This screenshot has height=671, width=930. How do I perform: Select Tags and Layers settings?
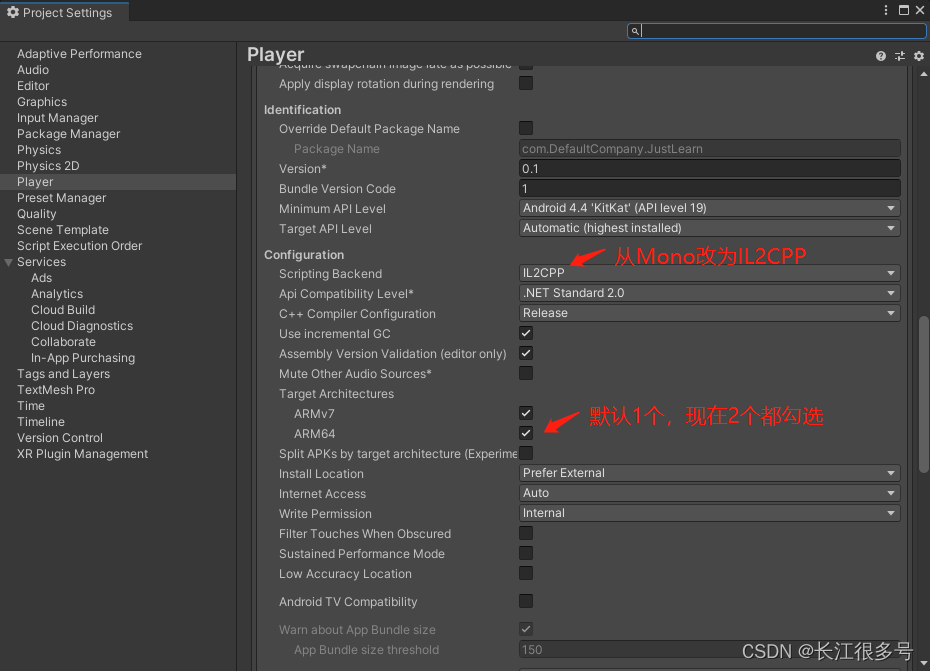(x=63, y=374)
